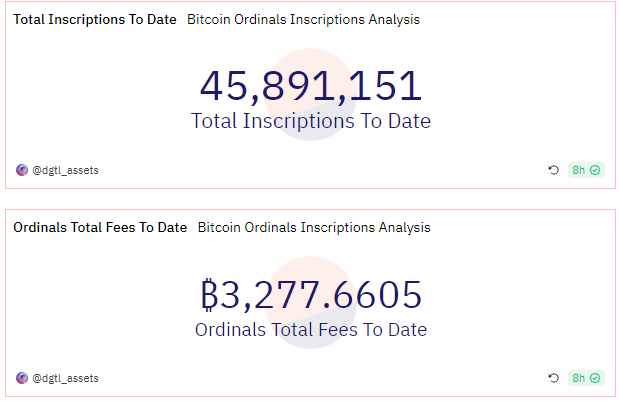The height and width of the screenshot is (402, 619).
Task: Click the refresh icon on Total Inscriptions panel
Action: click(x=553, y=170)
